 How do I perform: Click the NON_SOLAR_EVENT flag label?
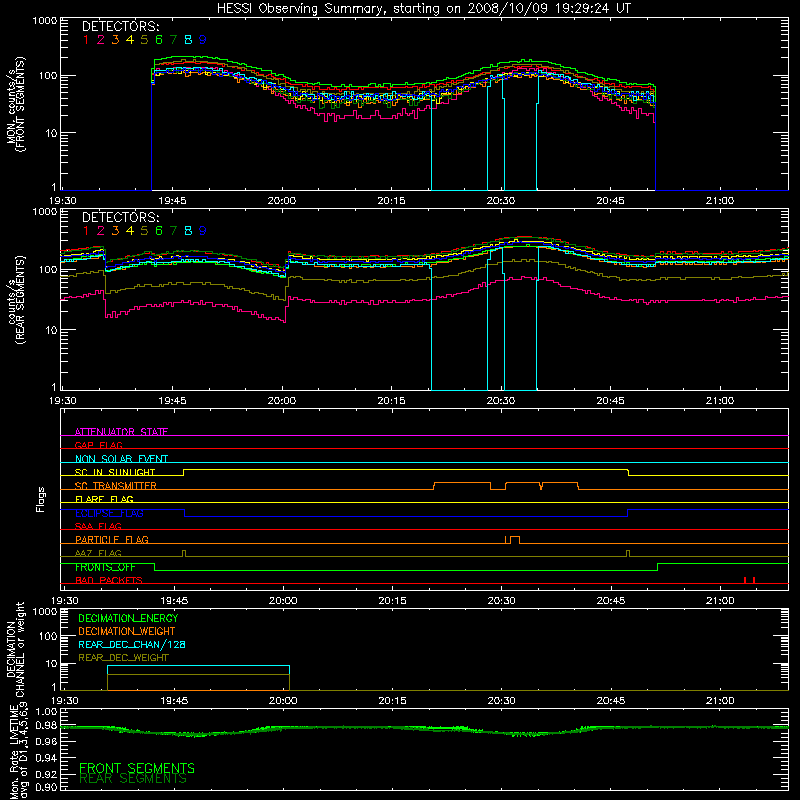tap(121, 459)
